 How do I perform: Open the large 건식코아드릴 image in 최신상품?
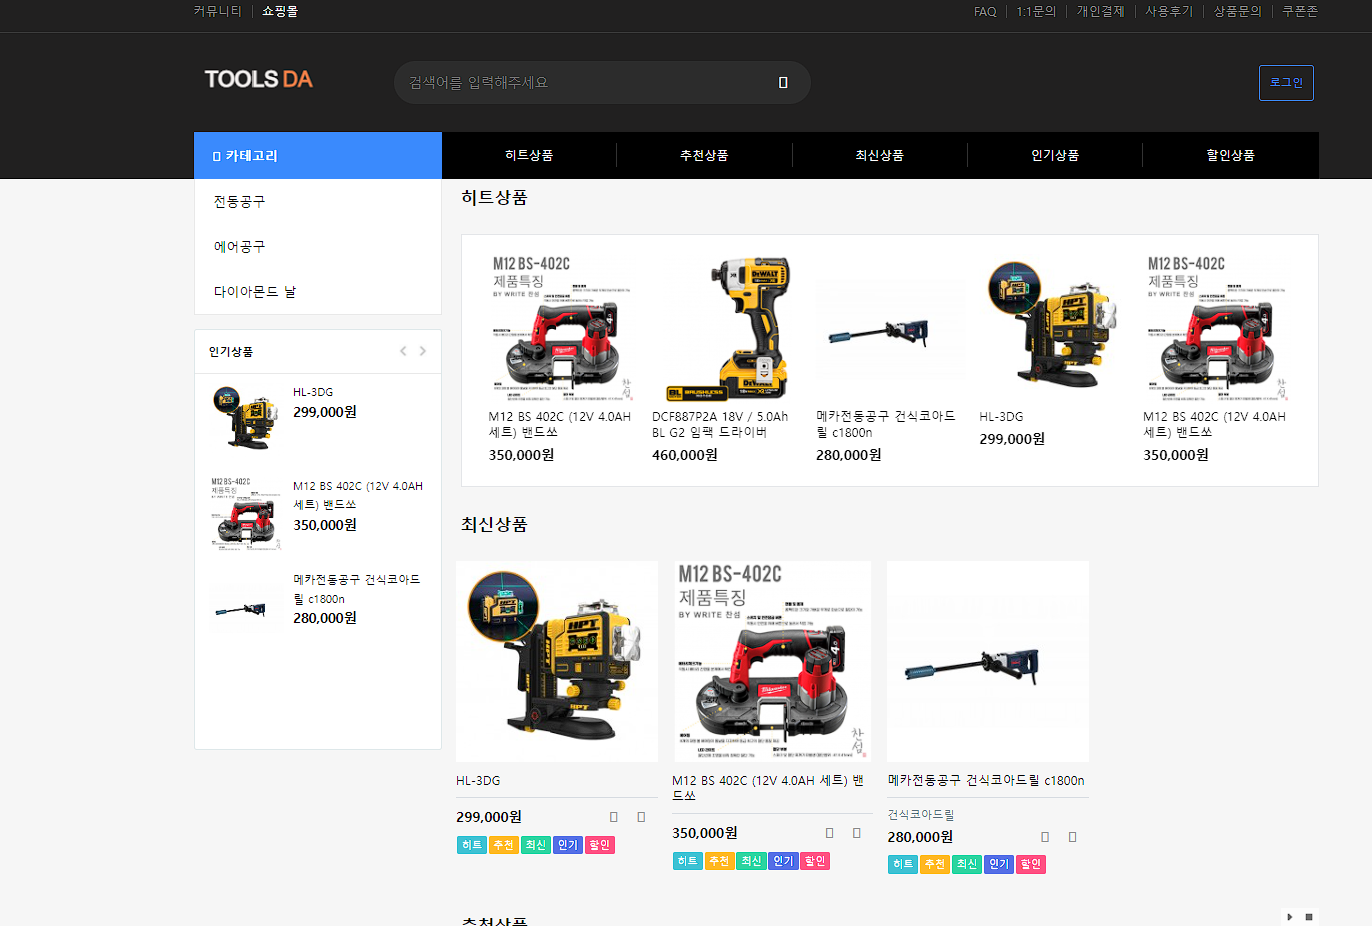coord(988,661)
